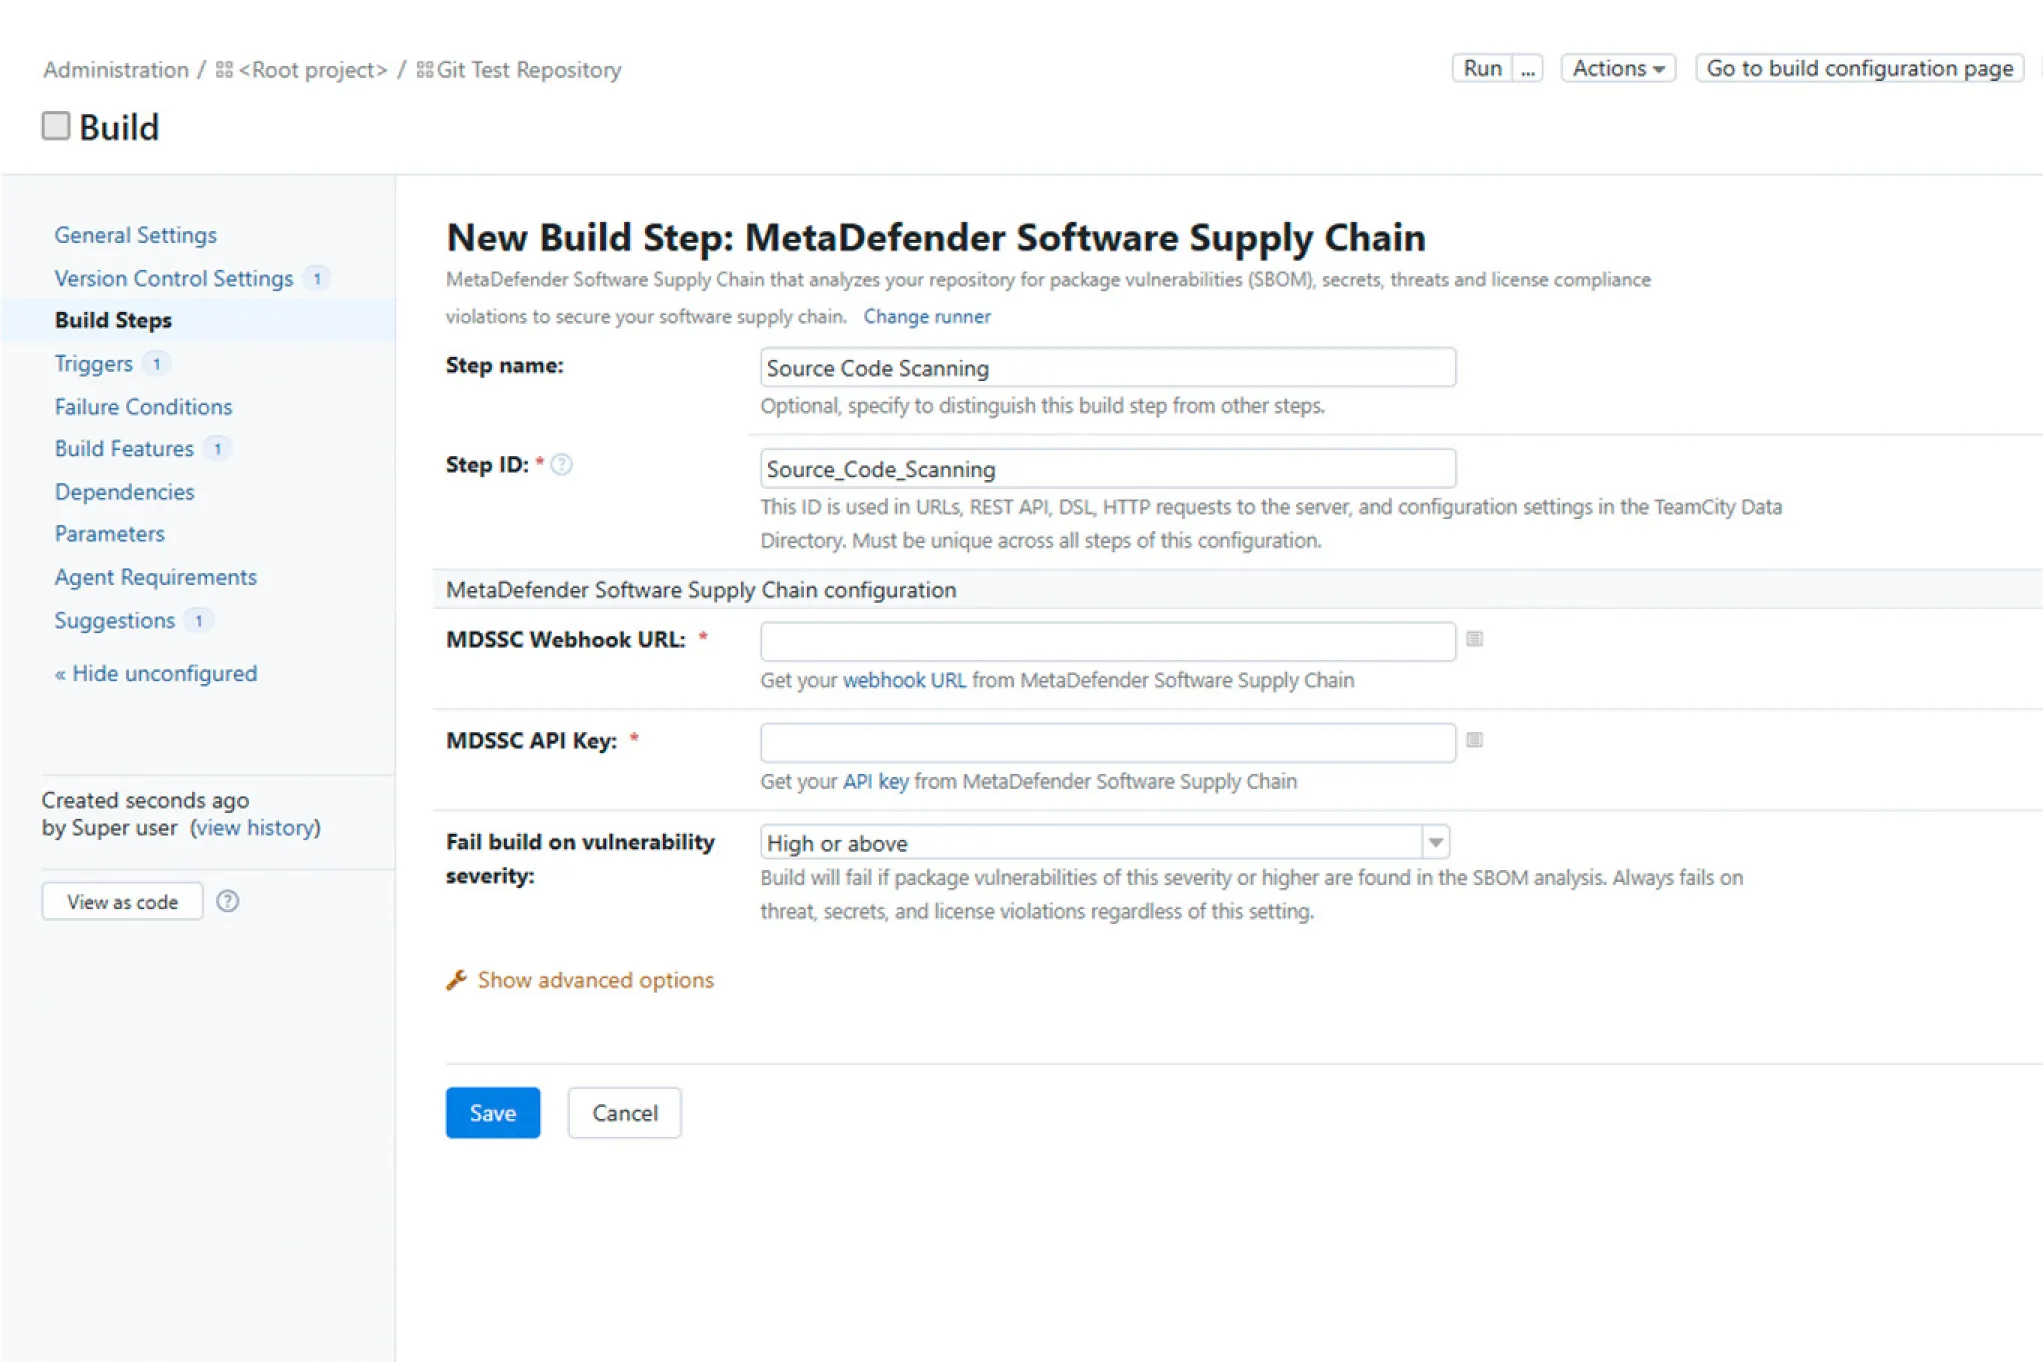
Task: Click into MDSSC Webhook URL field
Action: [1107, 641]
